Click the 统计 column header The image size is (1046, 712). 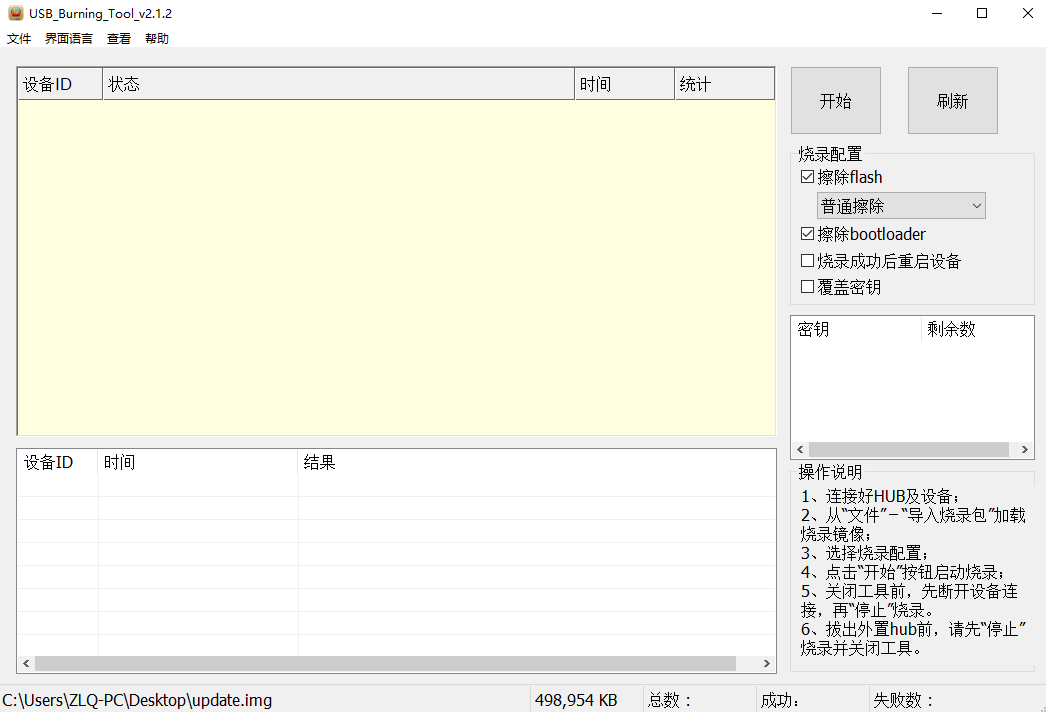[x=724, y=84]
